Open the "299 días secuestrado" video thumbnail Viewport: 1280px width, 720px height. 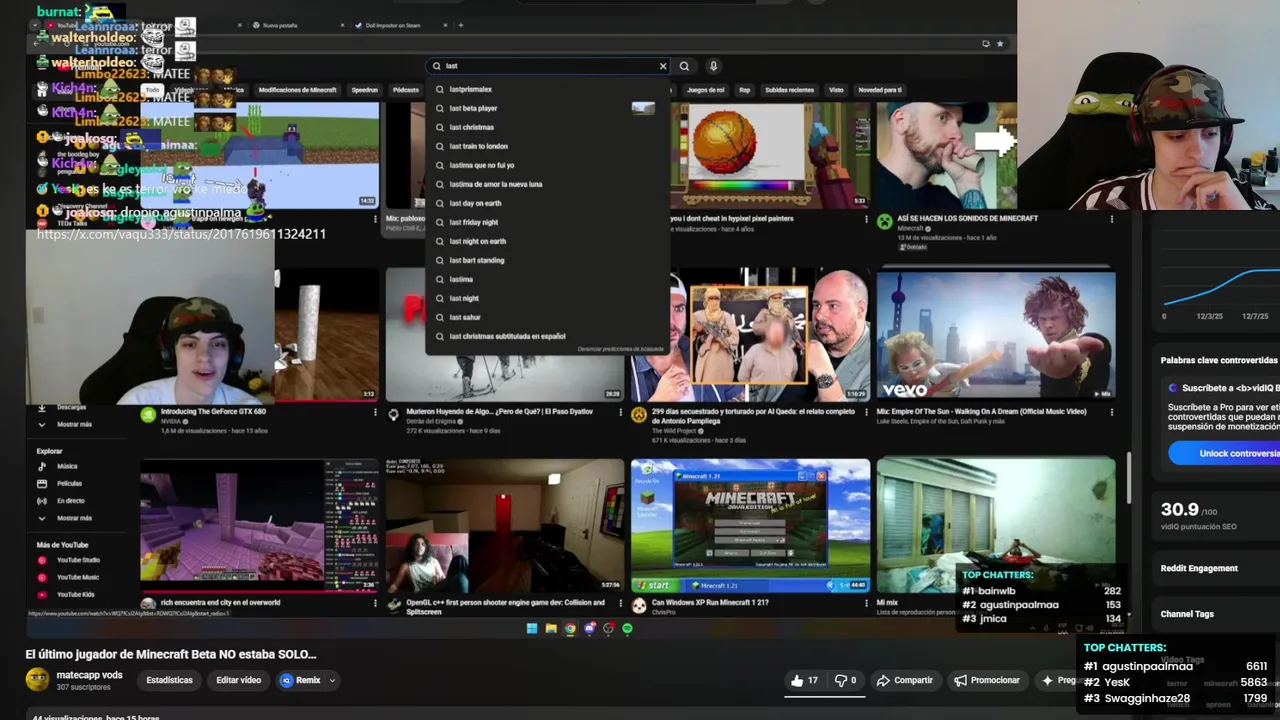point(750,335)
